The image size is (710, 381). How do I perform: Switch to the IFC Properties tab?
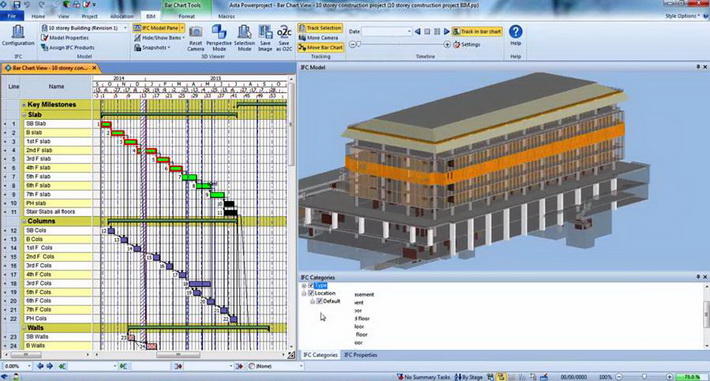(x=360, y=355)
